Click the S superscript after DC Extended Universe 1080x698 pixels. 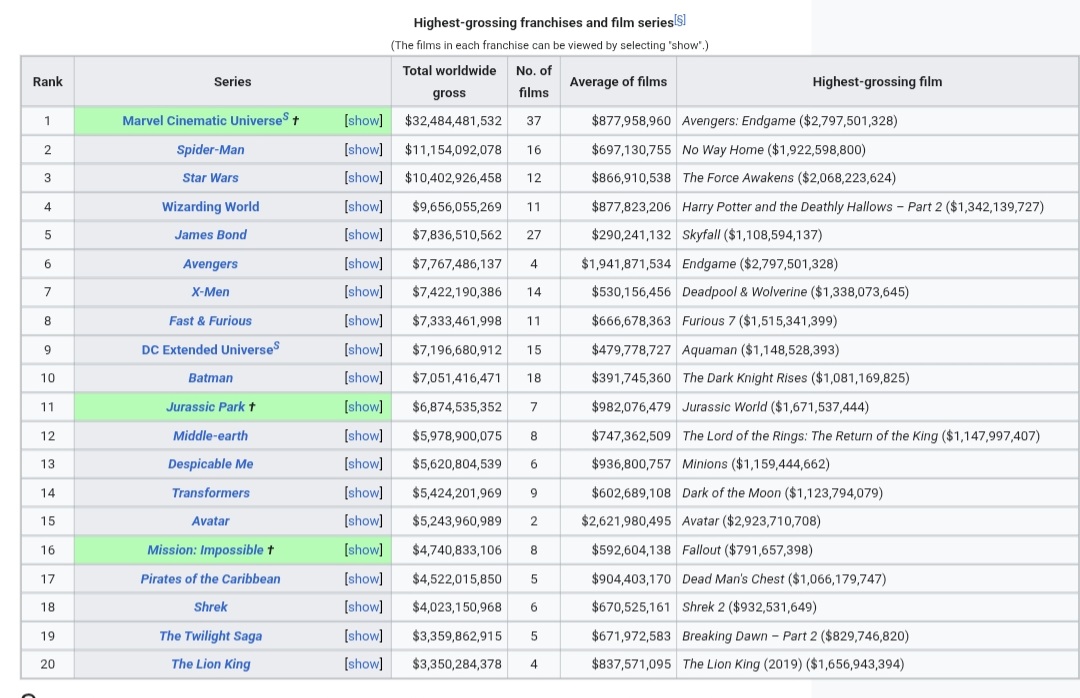pyautogui.click(x=277, y=345)
